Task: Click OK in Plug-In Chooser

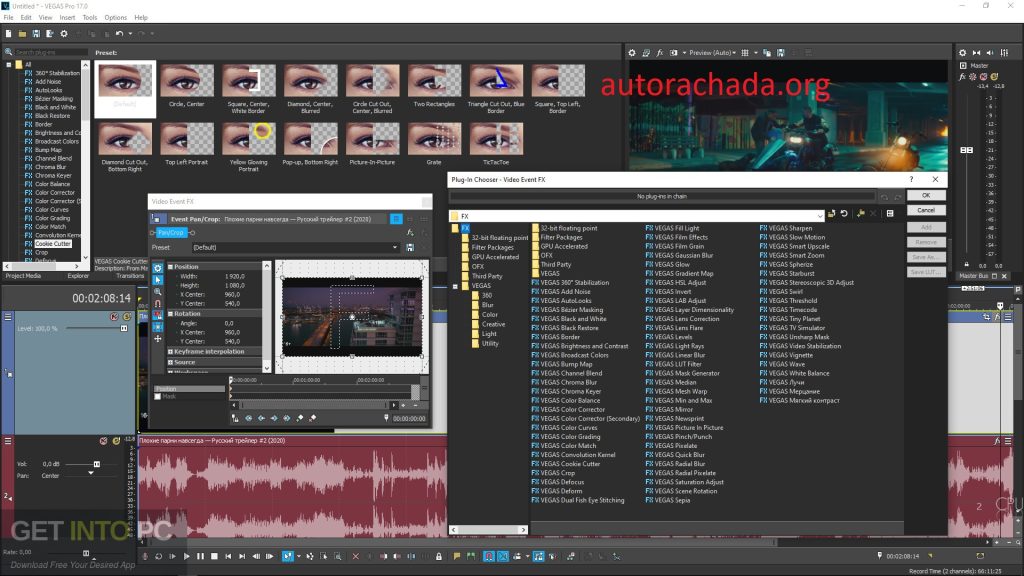Action: [x=925, y=195]
